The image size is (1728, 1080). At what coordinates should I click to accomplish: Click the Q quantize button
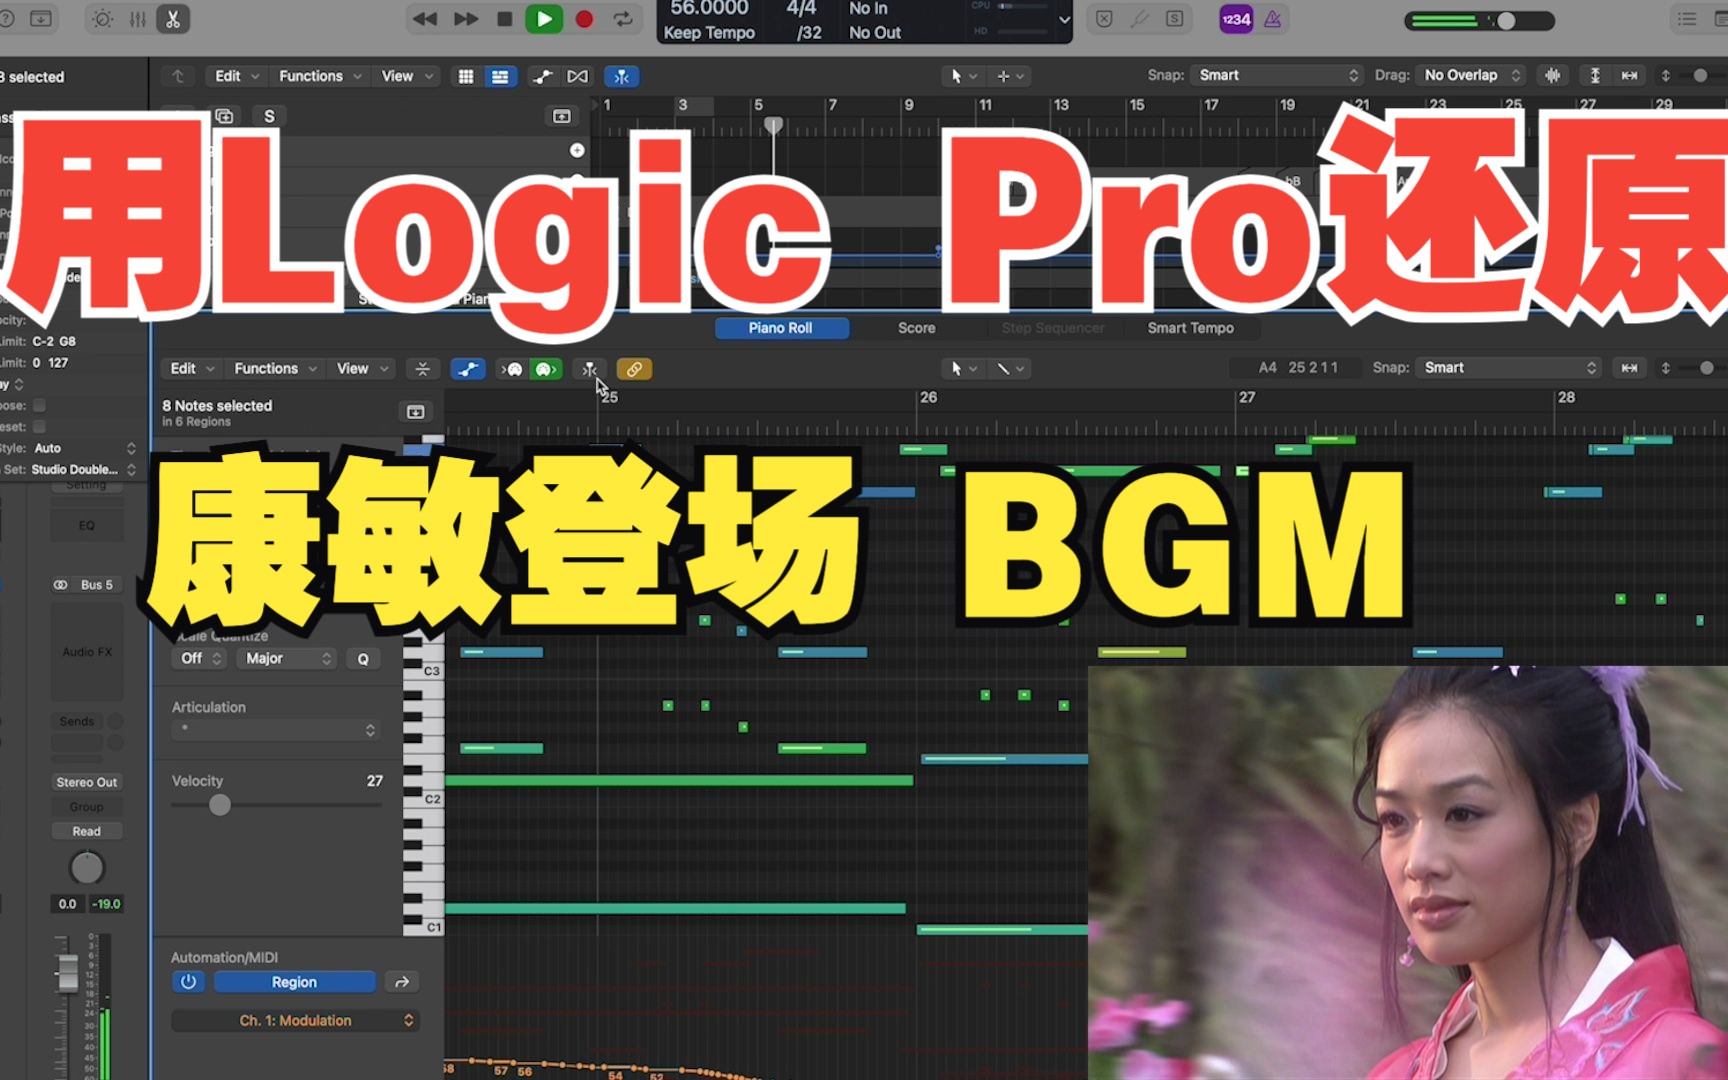tap(363, 658)
